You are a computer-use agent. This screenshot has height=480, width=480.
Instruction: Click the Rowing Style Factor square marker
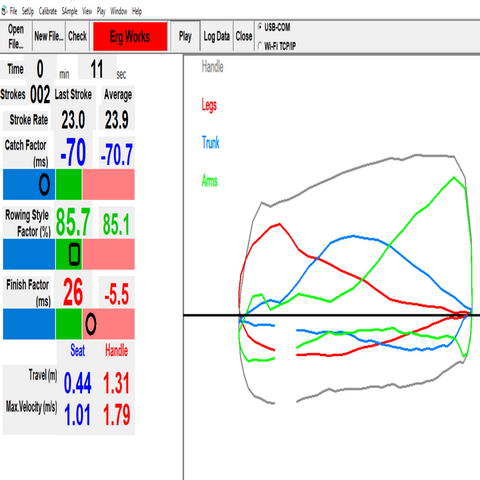[x=74, y=254]
